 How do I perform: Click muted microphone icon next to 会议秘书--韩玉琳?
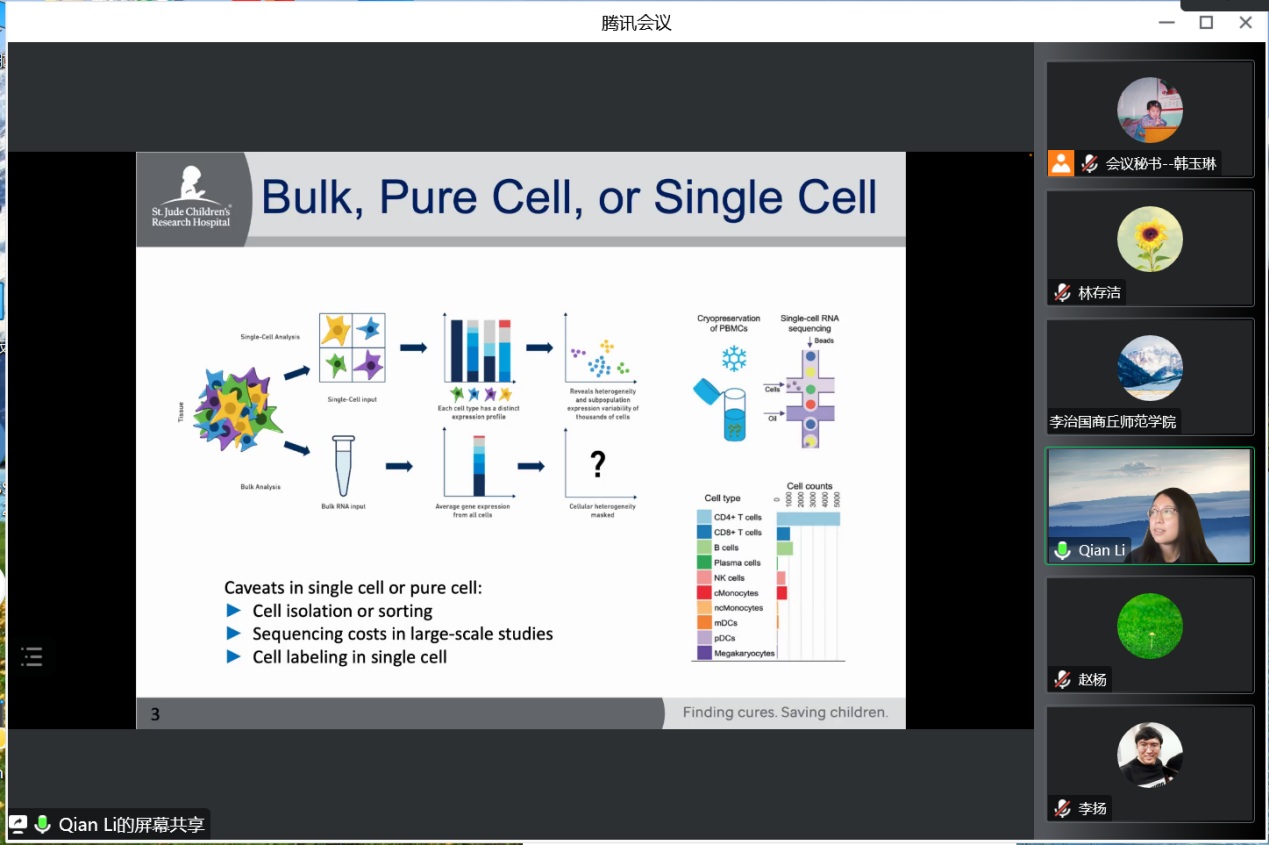[1089, 163]
